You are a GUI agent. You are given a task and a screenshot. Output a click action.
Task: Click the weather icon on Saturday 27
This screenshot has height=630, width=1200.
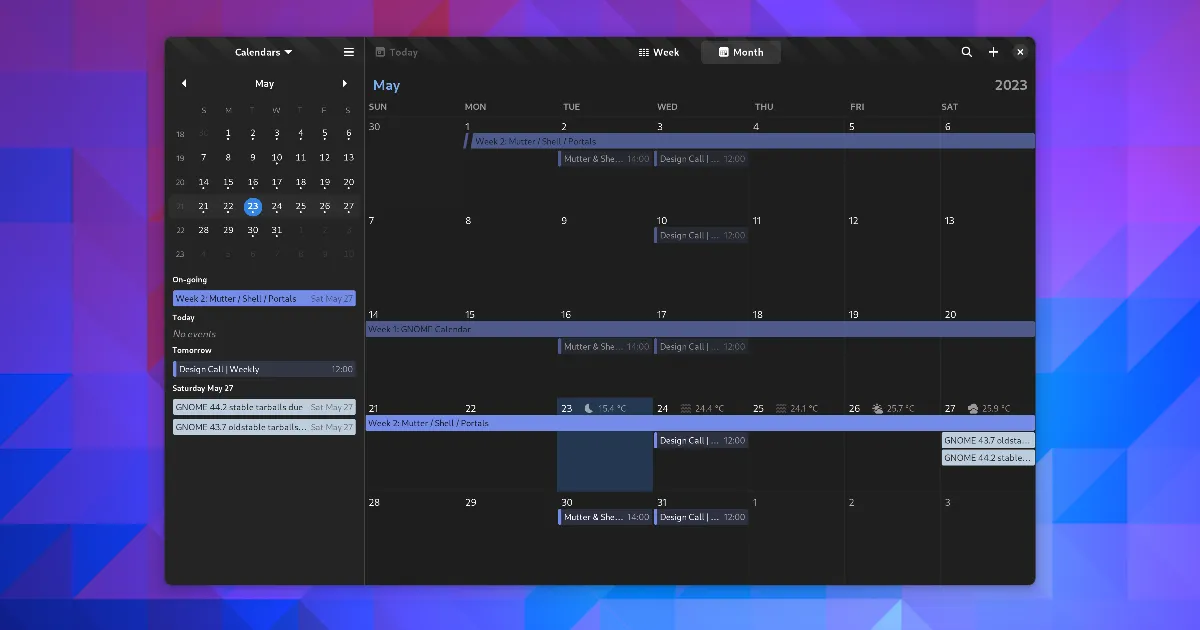[973, 408]
